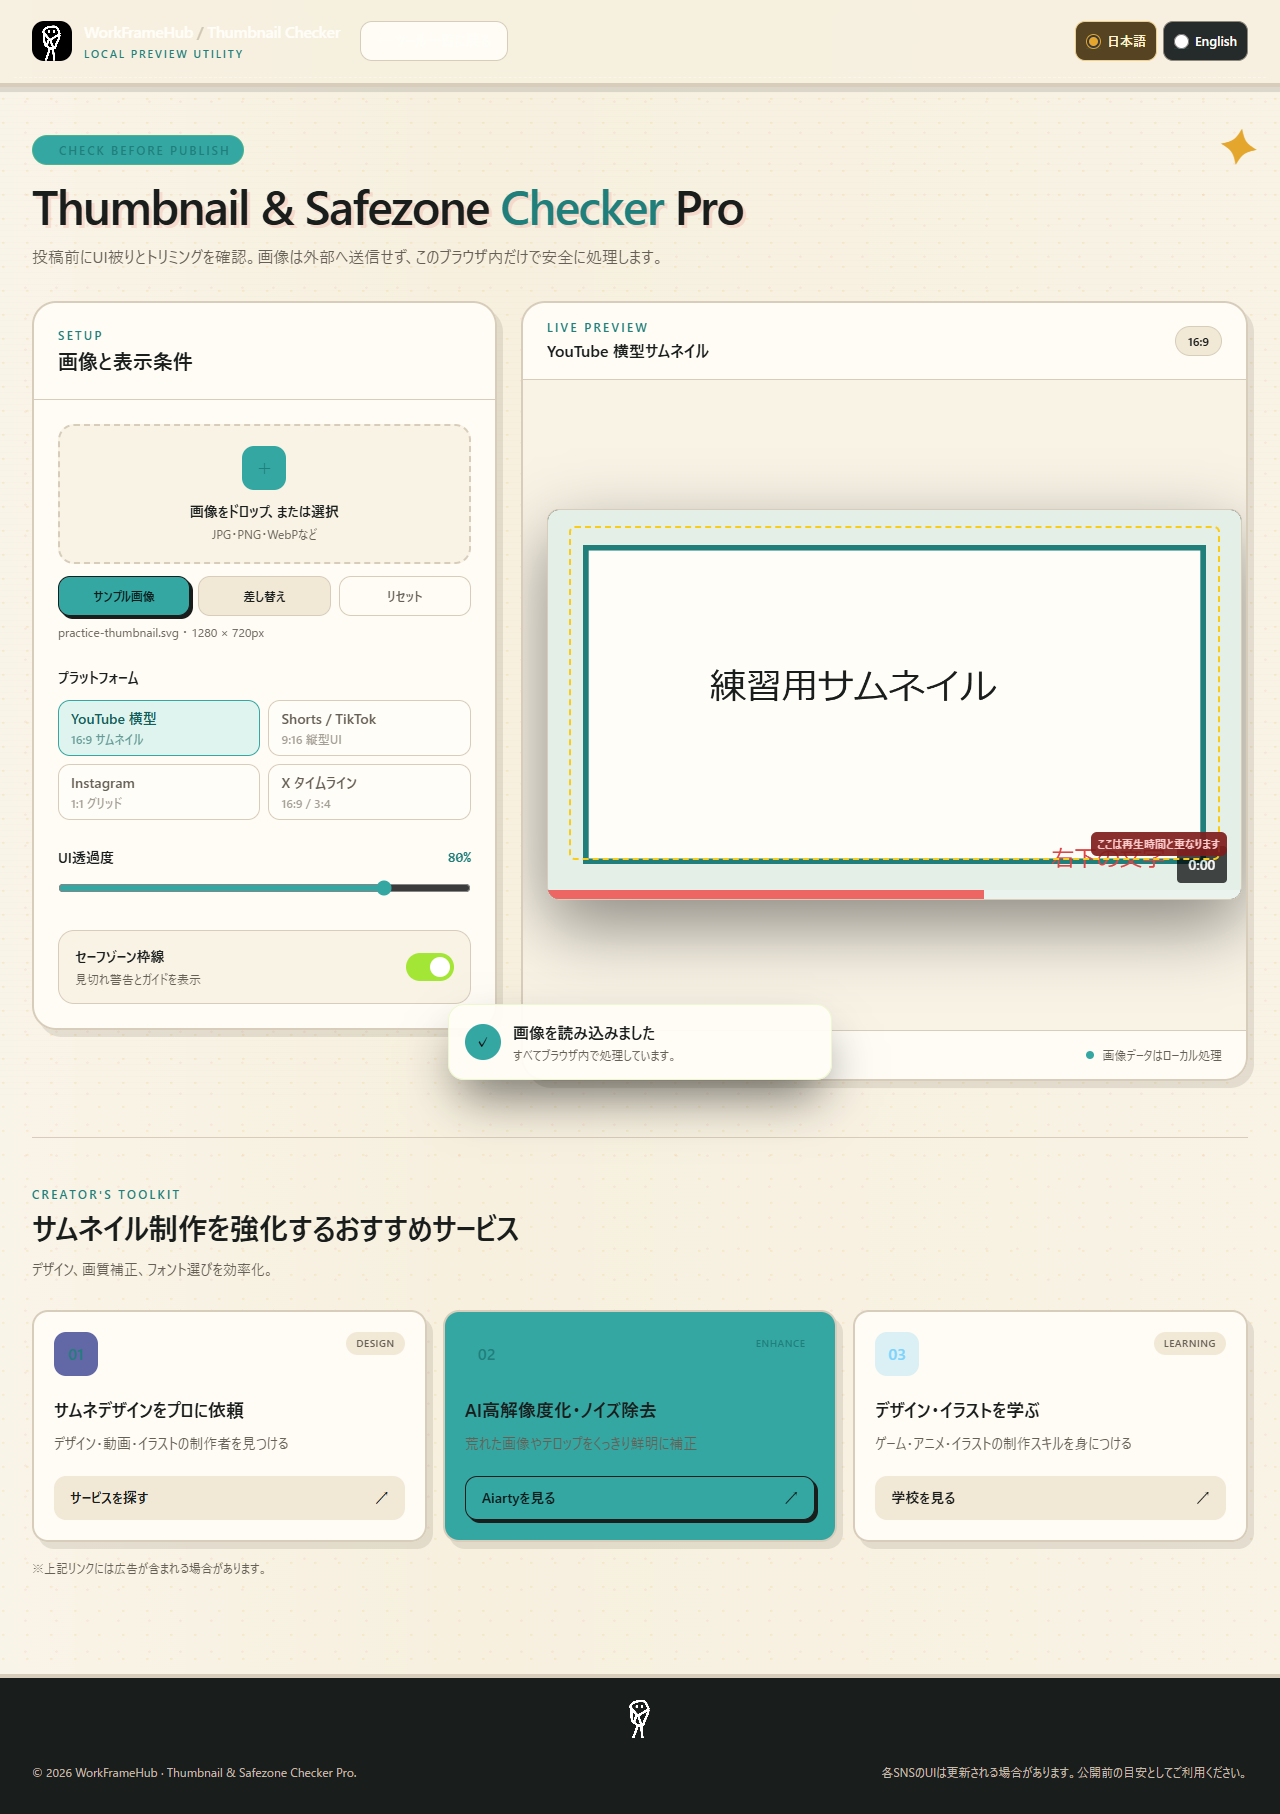Click the empty field in the header
This screenshot has height=1814, width=1280.
tap(434, 41)
